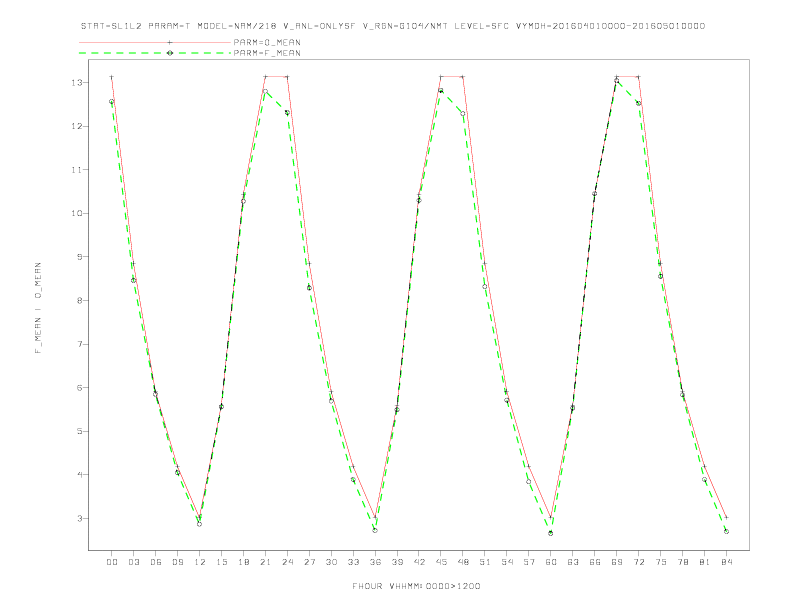Image resolution: width=792 pixels, height=612 pixels.
Task: Click the PARM=O_MEAN legend label
Action: [x=267, y=42]
